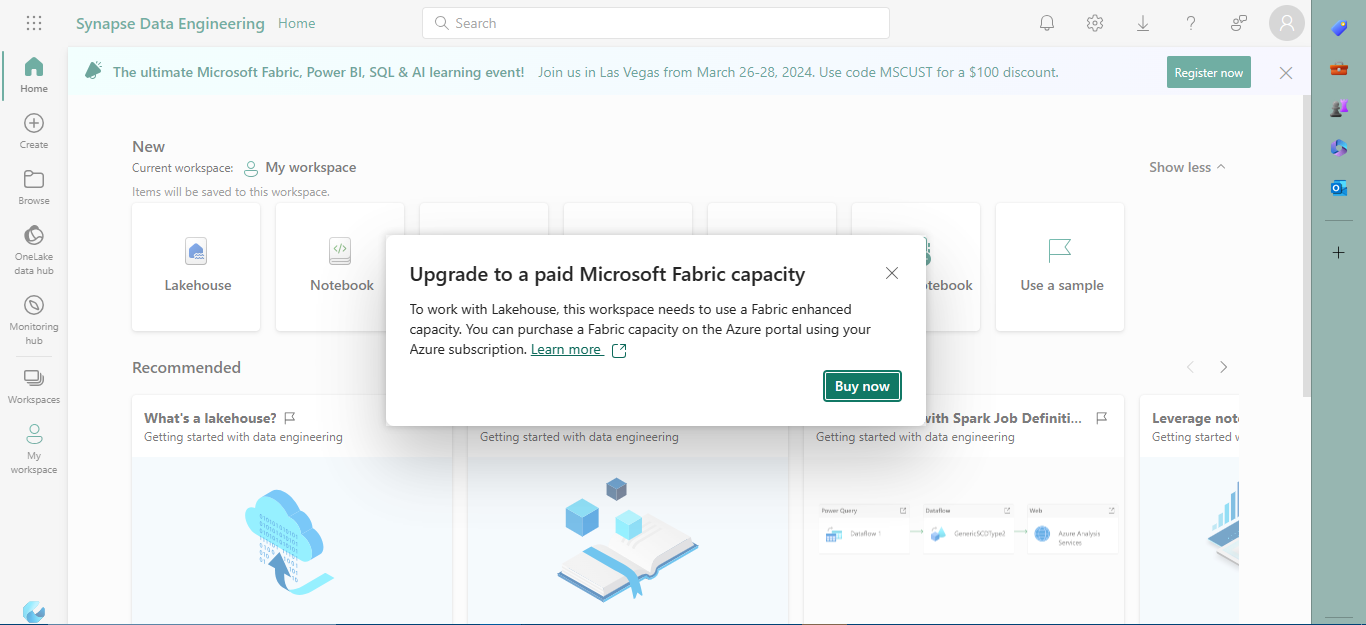Open the toolbox sidebar icon
This screenshot has width=1366, height=625.
1339,69
